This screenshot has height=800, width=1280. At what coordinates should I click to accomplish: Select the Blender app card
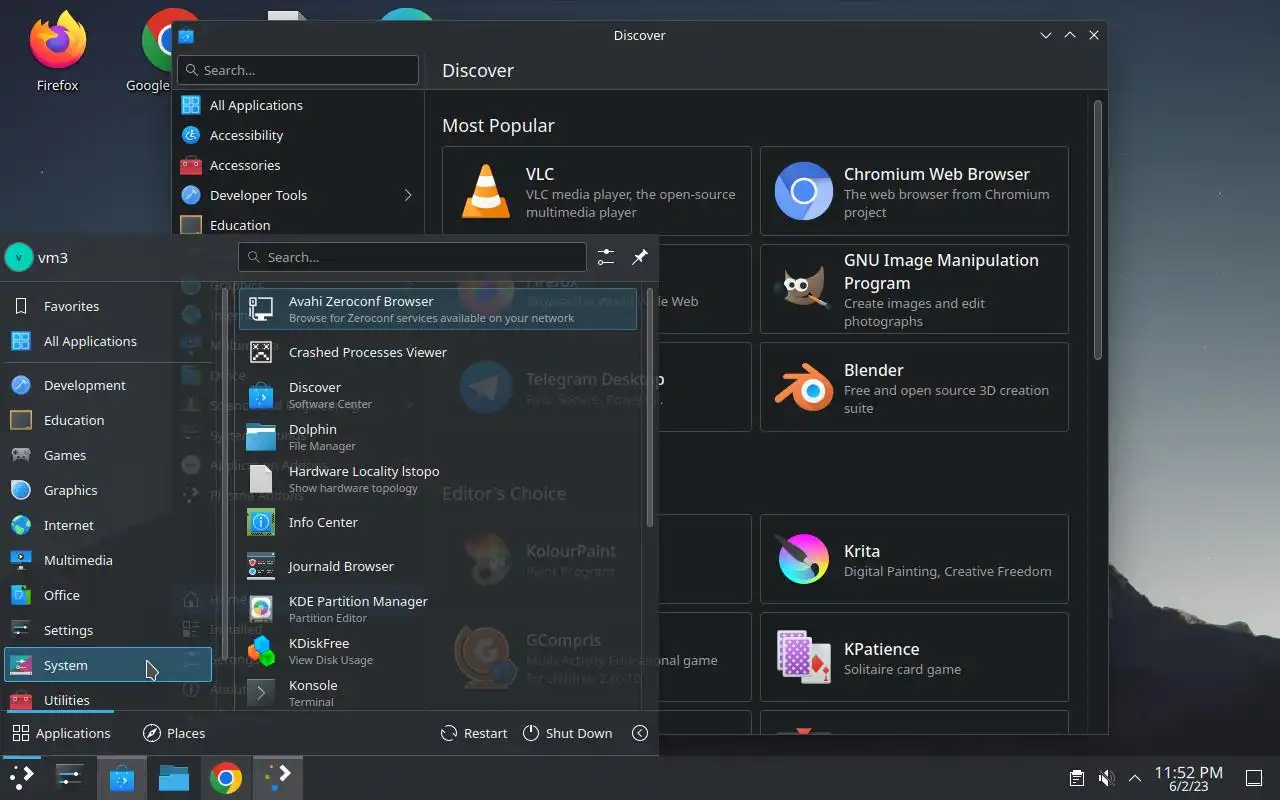point(914,387)
